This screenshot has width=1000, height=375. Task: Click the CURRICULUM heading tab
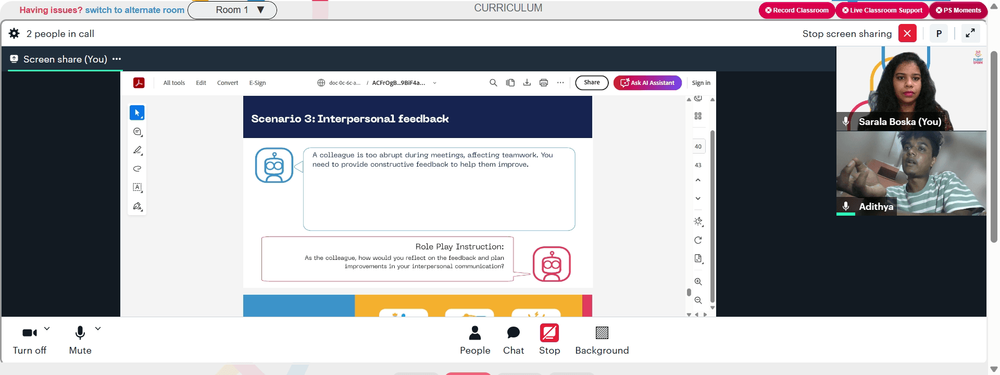508,8
